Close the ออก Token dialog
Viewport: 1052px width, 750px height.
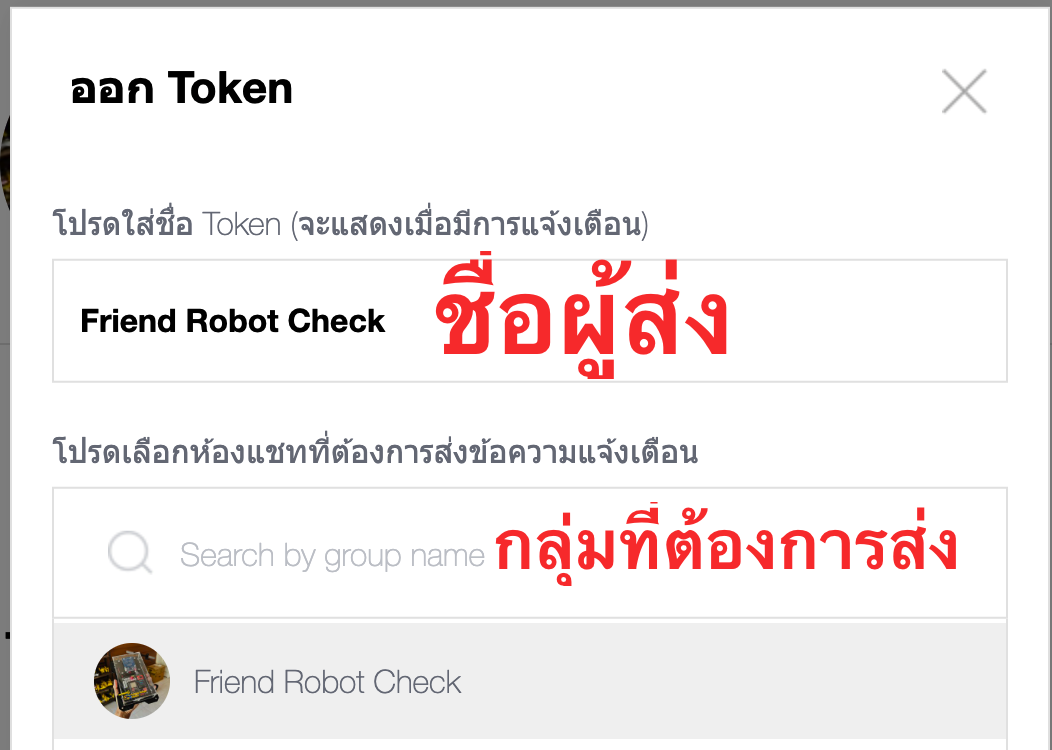pyautogui.click(x=964, y=91)
